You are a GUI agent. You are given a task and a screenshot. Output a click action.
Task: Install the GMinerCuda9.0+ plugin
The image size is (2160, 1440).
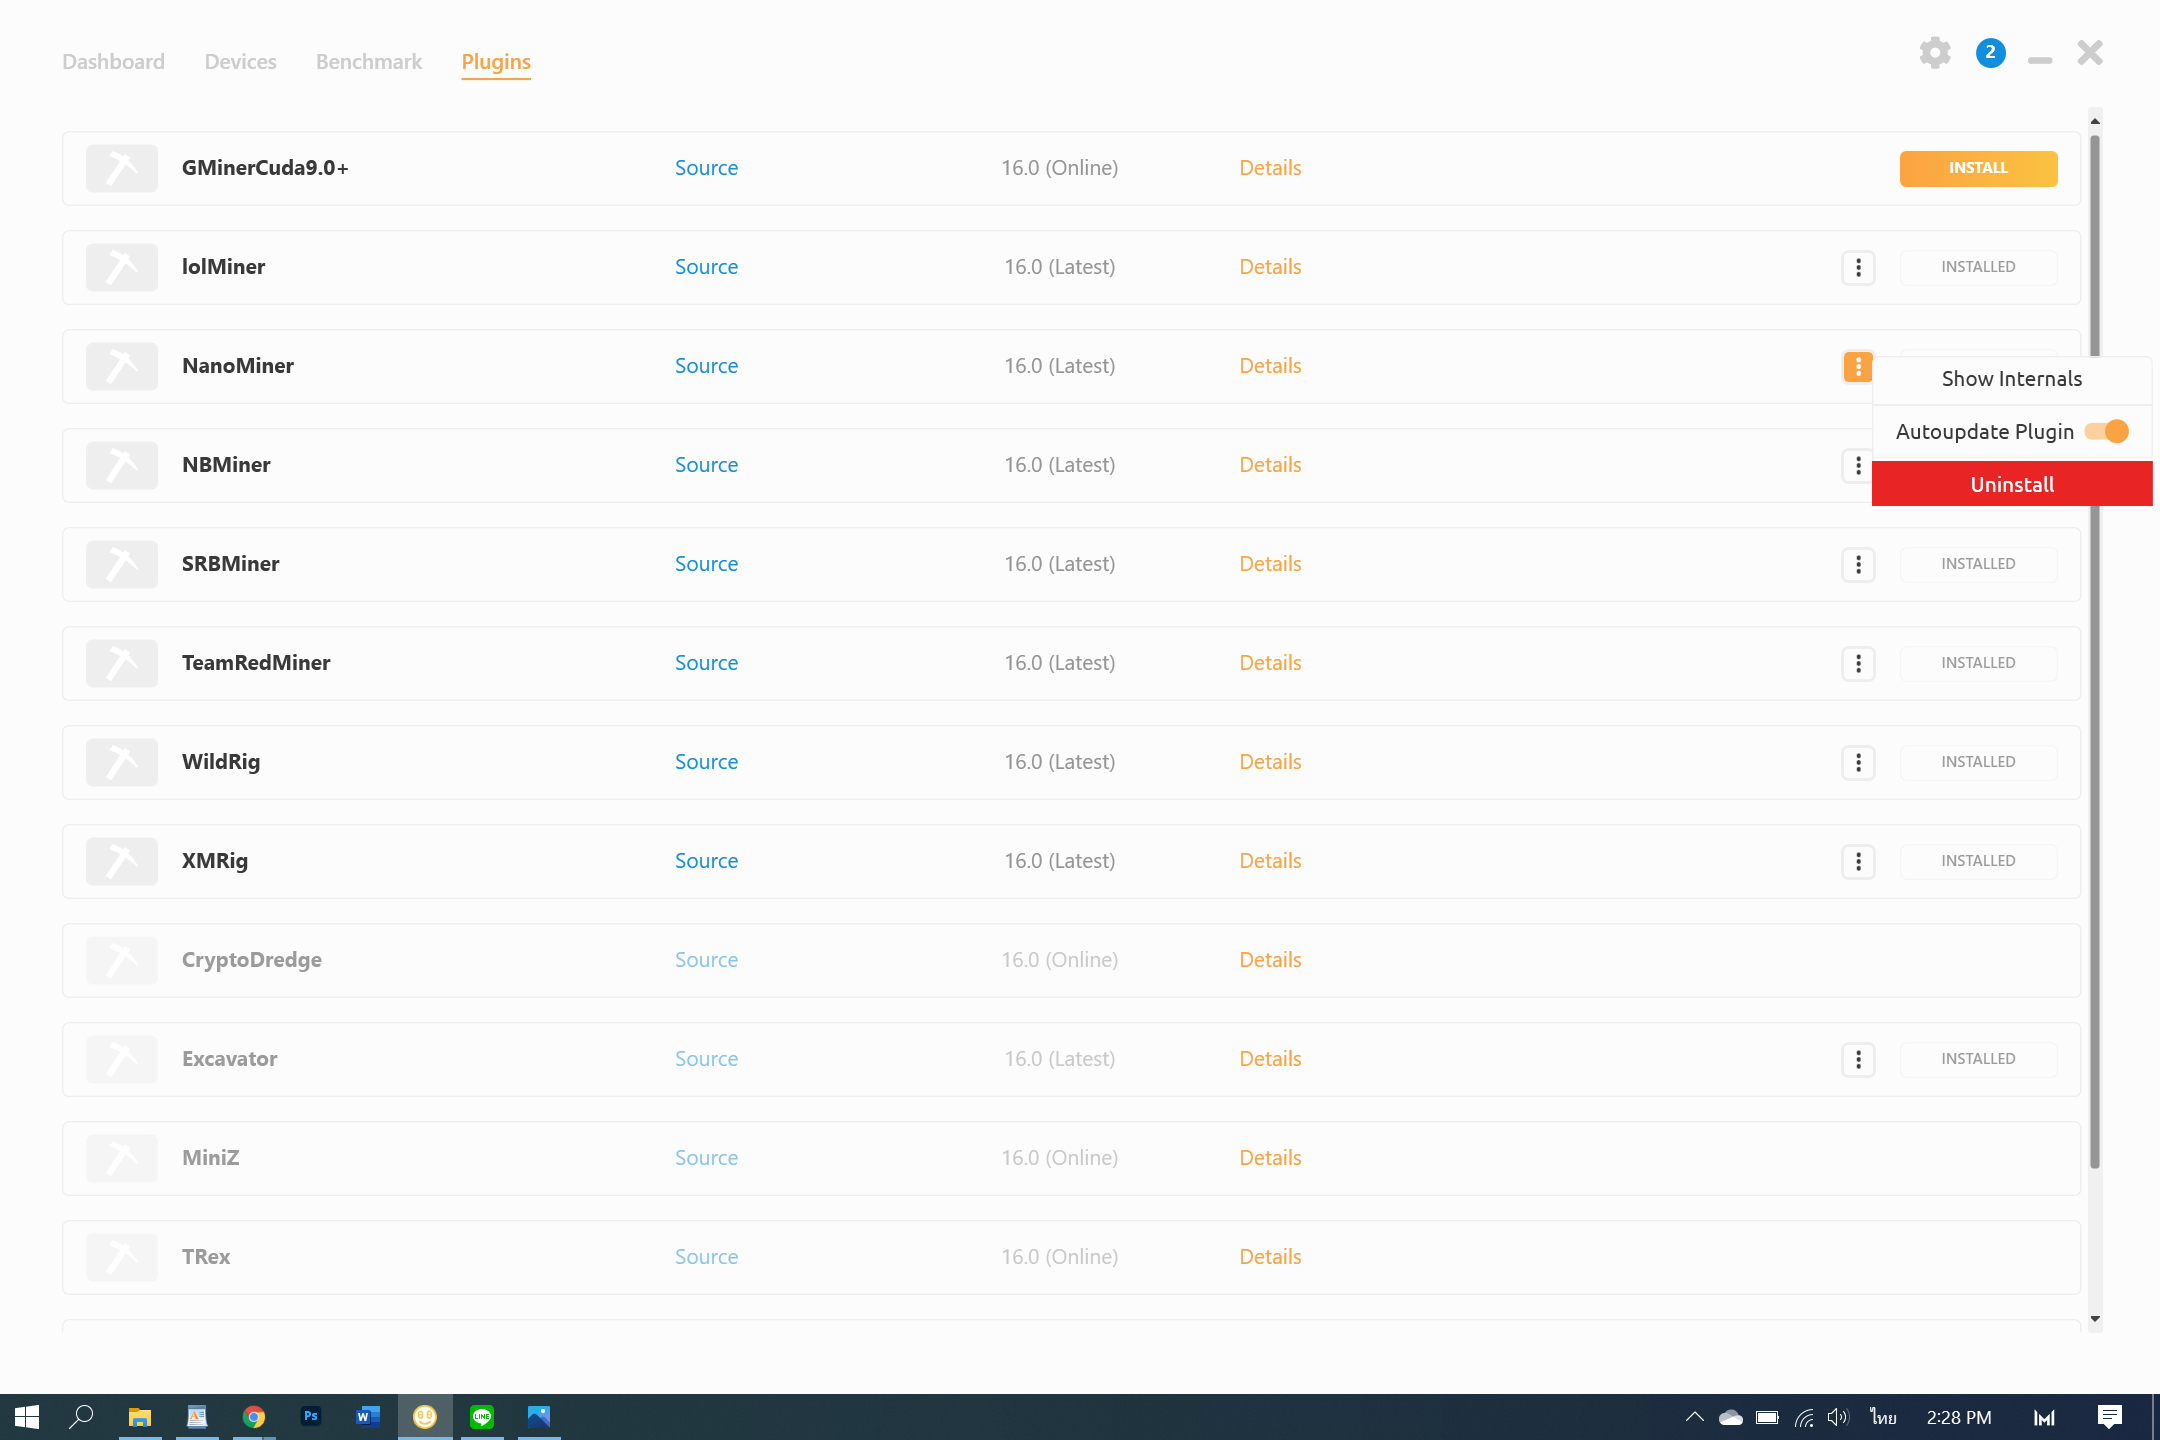1978,168
